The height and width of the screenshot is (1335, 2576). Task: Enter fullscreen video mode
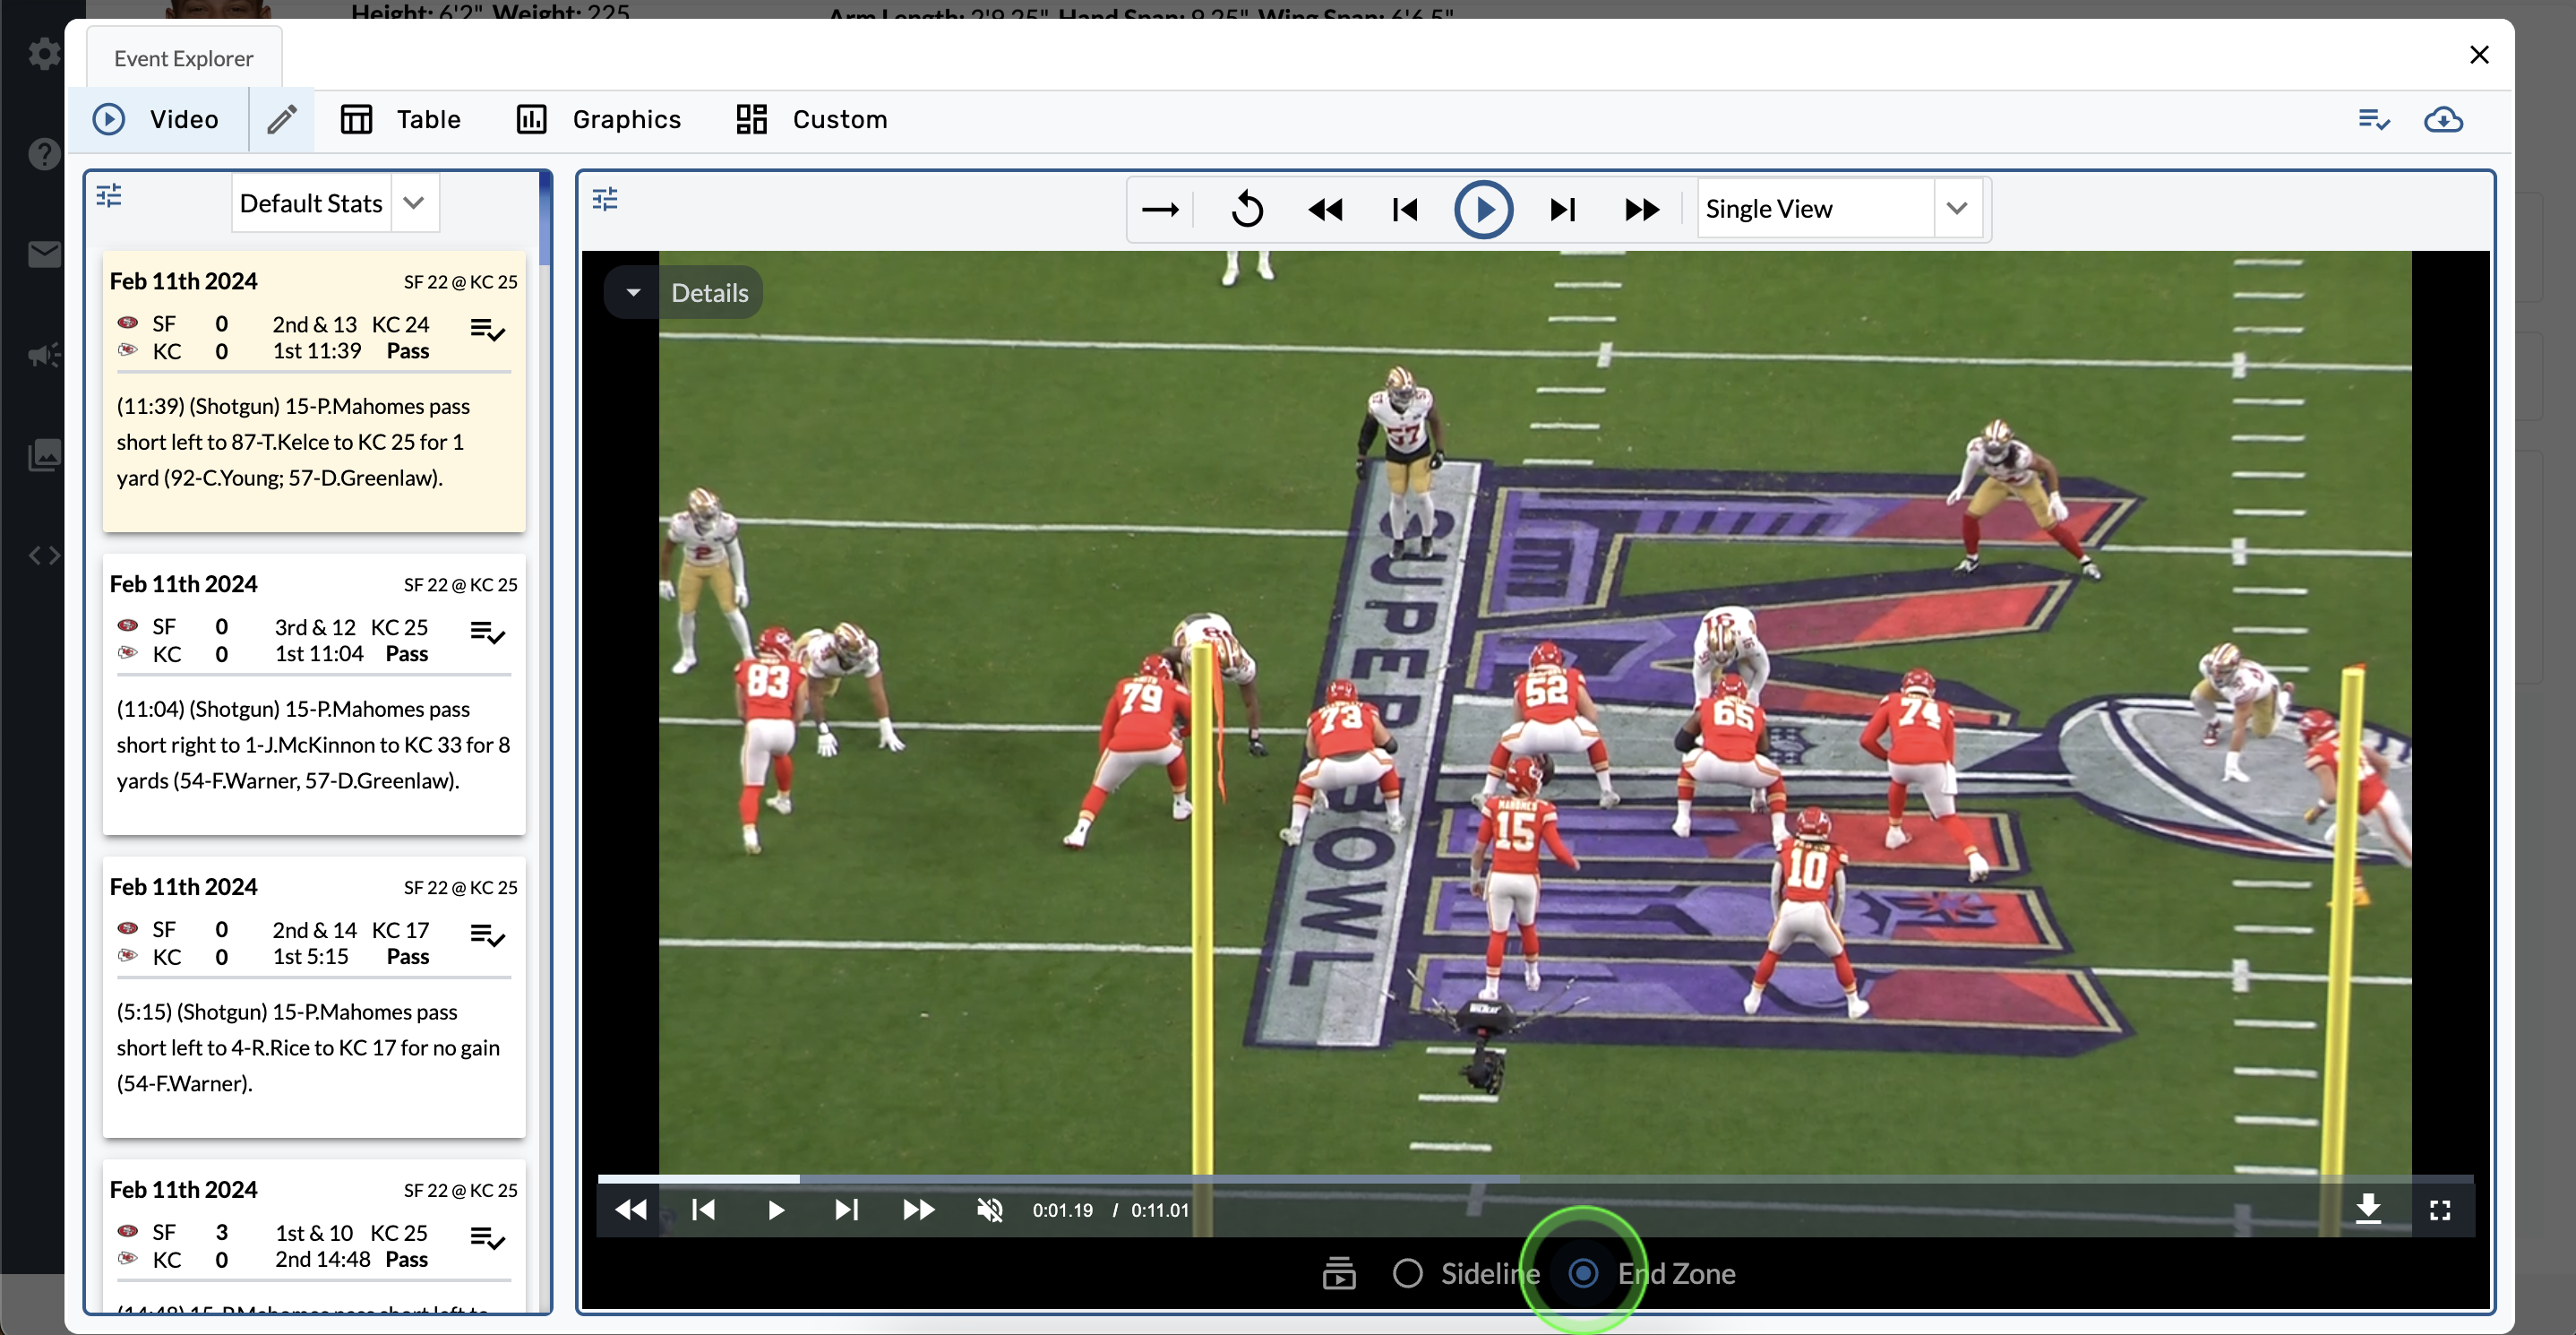point(2440,1210)
